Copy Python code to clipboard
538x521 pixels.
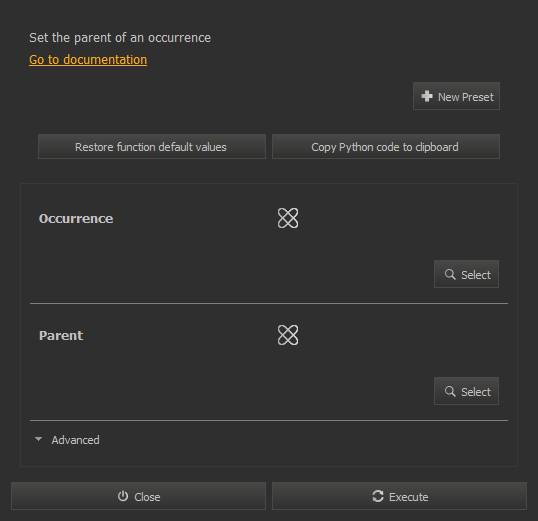(386, 147)
